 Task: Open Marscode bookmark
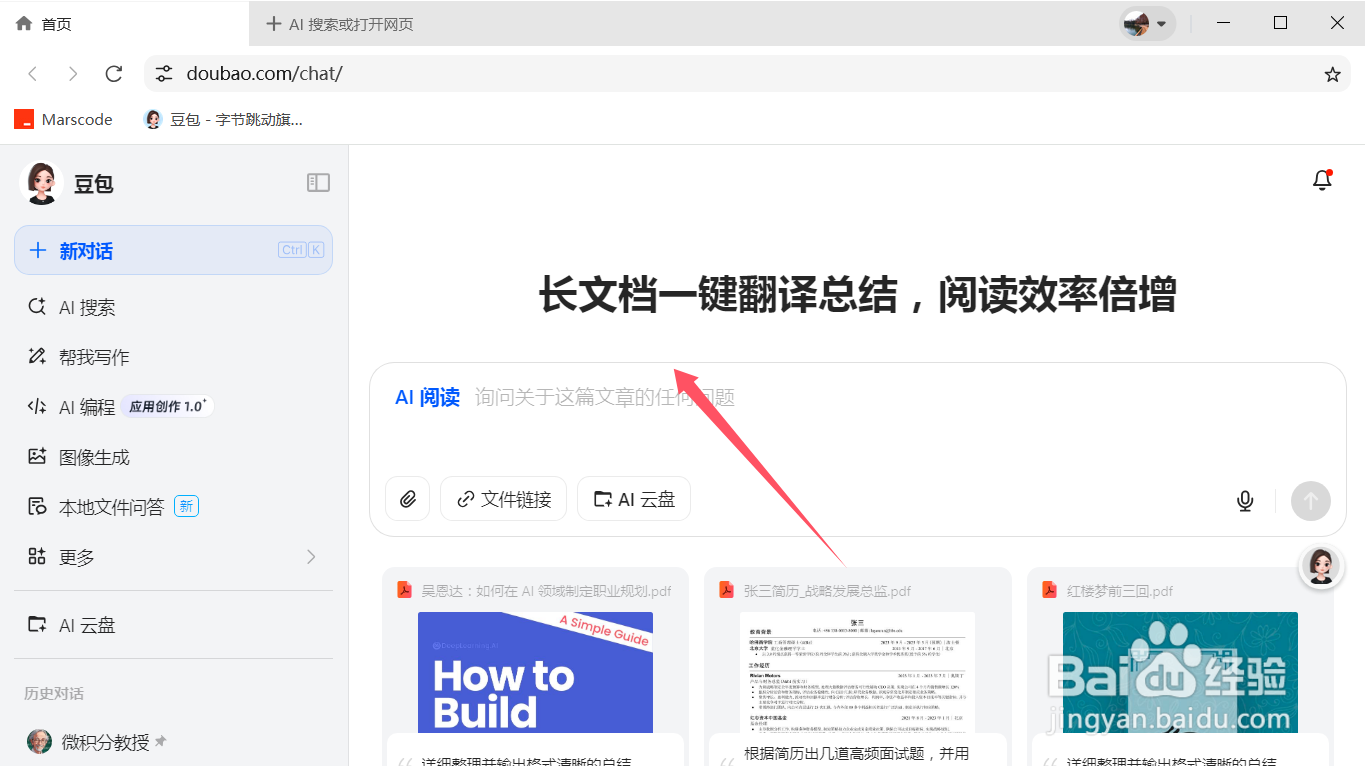coord(63,119)
